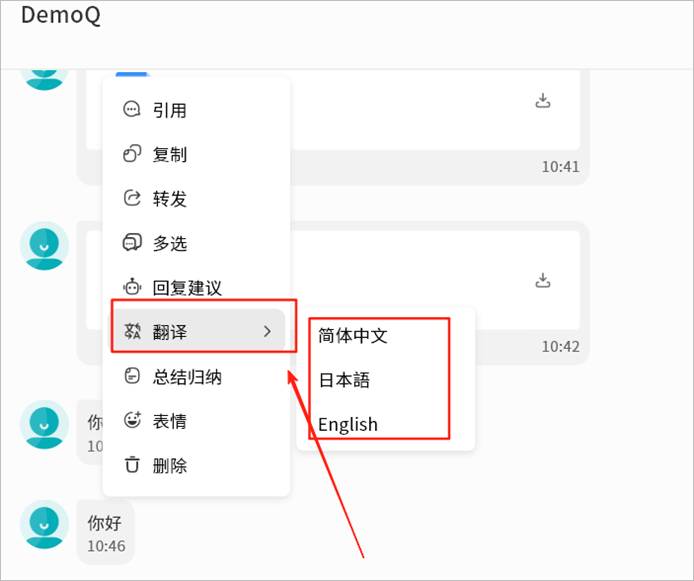Pick English in the translate submenu
The width and height of the screenshot is (694, 581).
[348, 424]
